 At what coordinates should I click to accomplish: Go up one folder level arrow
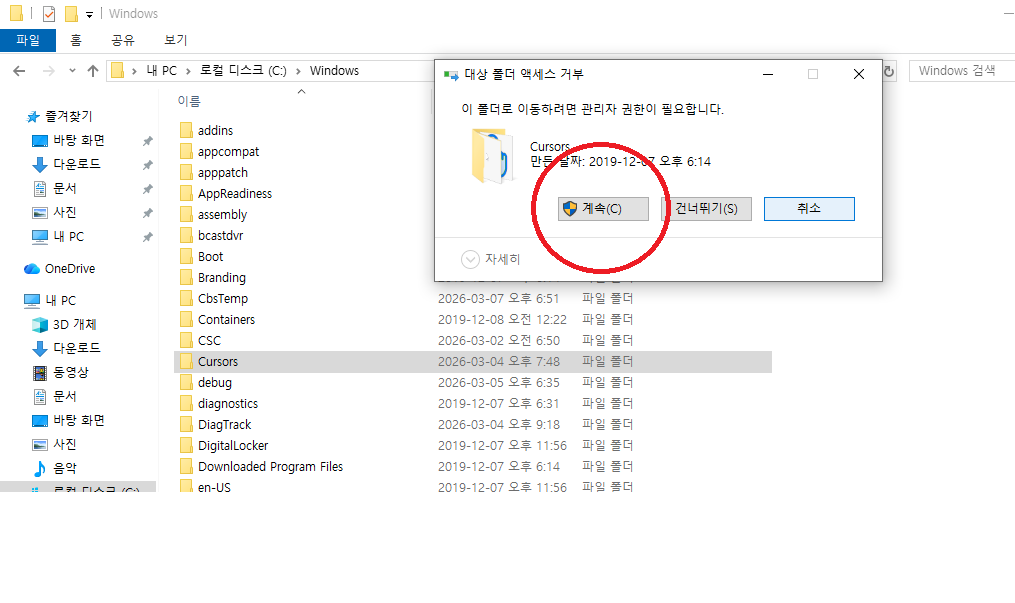click(93, 71)
